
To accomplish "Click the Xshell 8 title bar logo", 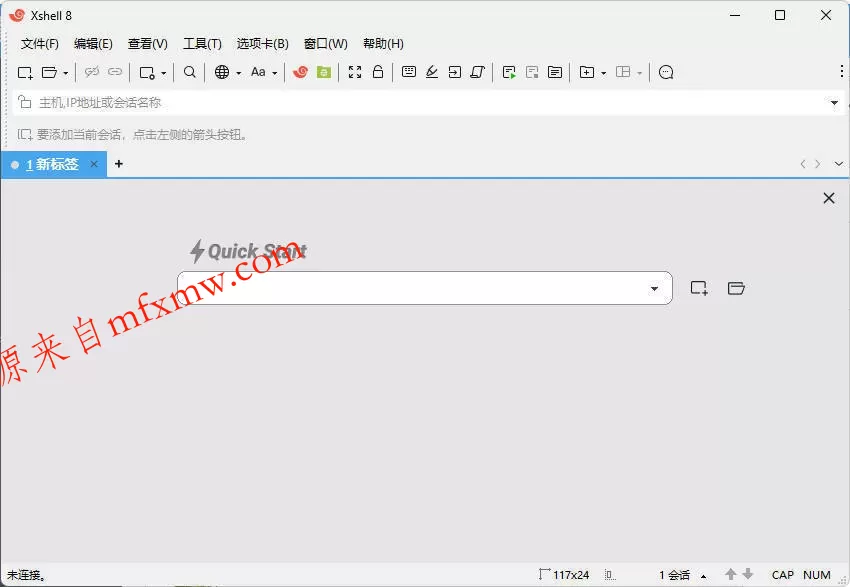I will coord(17,15).
